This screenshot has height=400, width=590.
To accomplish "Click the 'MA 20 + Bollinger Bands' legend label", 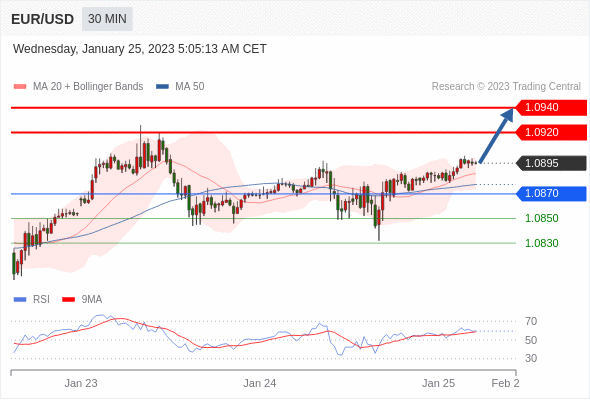I will click(x=88, y=87).
